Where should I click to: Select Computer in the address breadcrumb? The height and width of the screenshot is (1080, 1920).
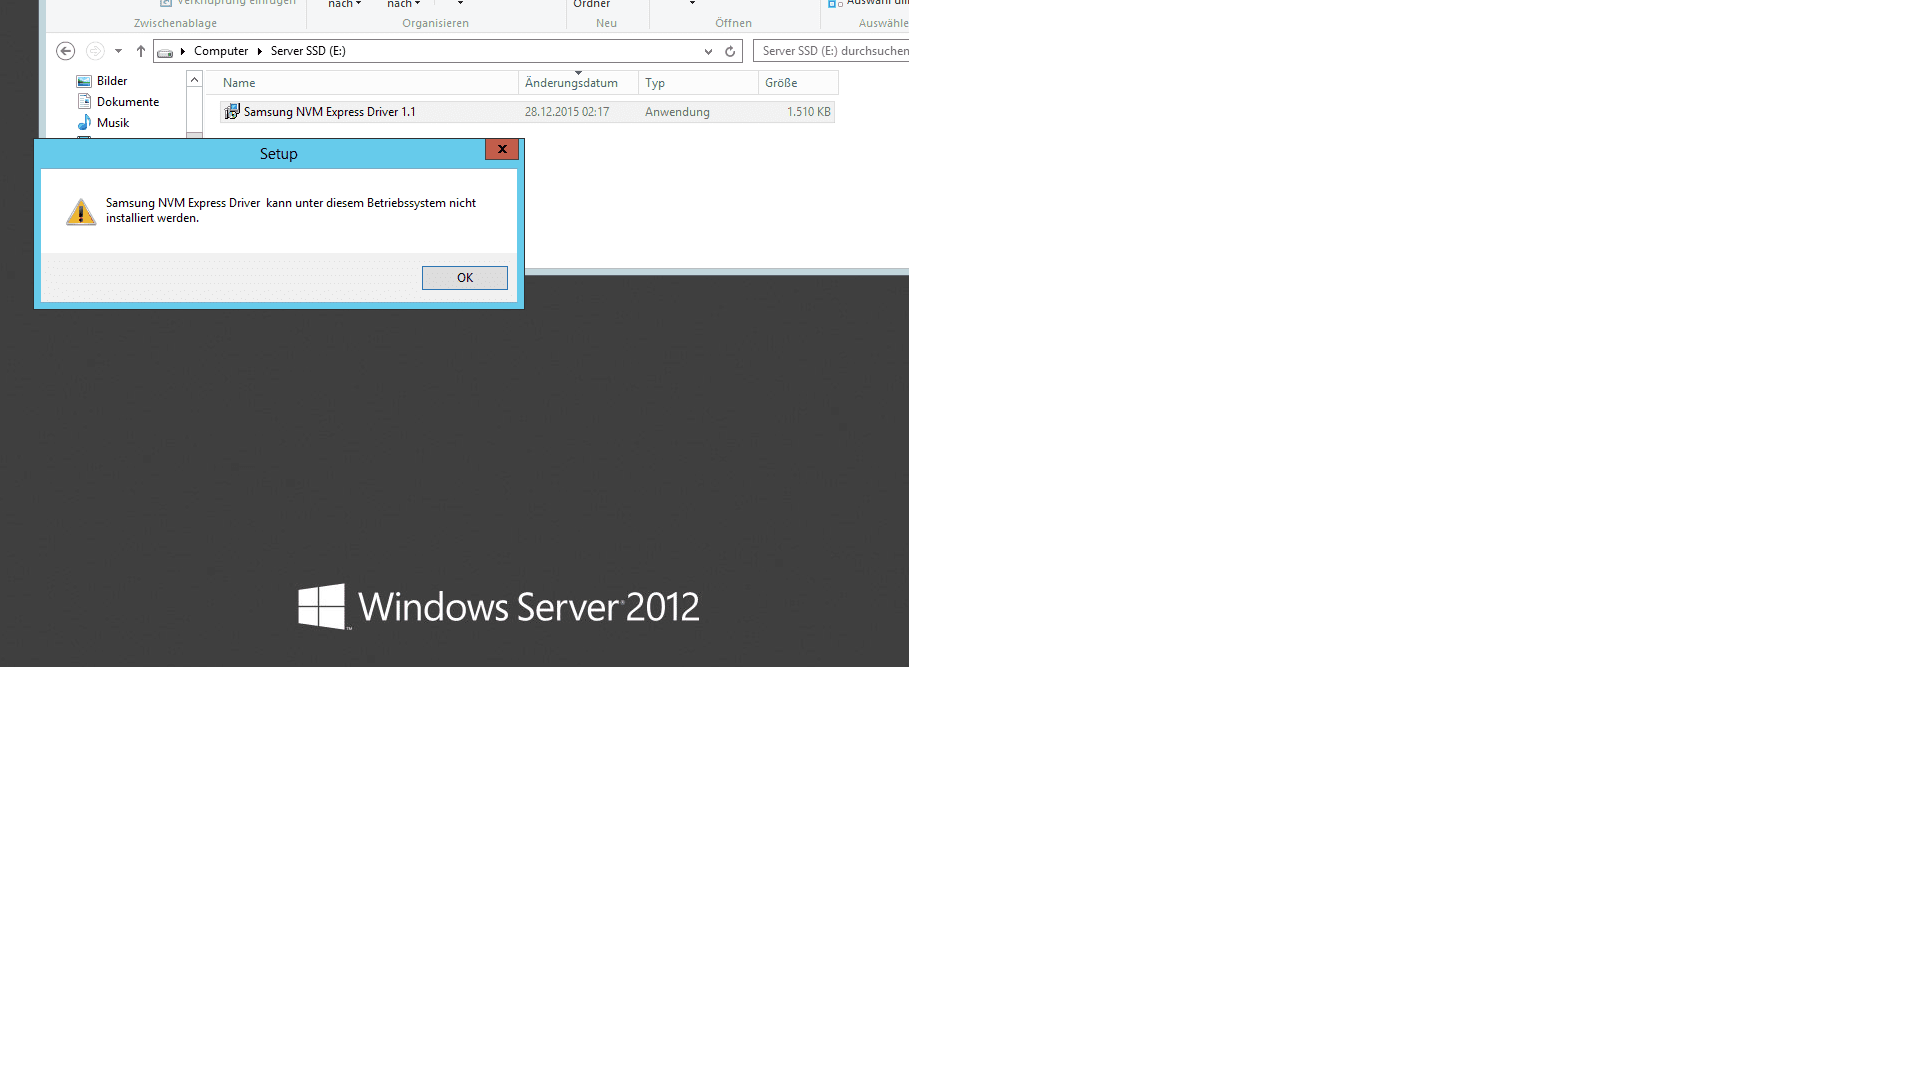(221, 51)
